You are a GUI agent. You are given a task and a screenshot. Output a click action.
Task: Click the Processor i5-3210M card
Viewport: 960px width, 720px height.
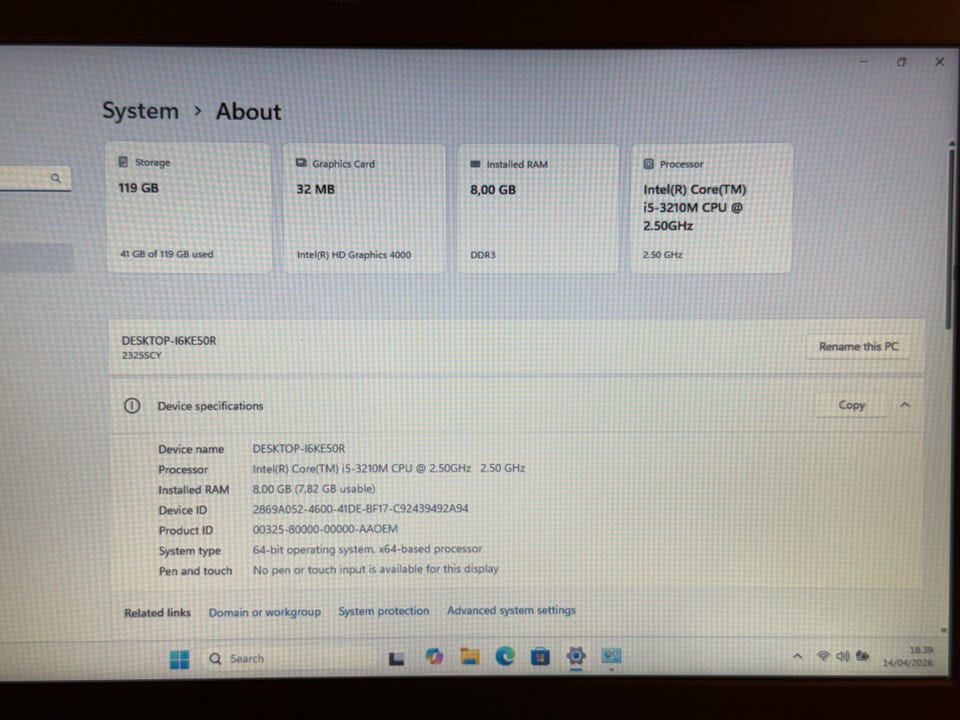click(x=711, y=208)
